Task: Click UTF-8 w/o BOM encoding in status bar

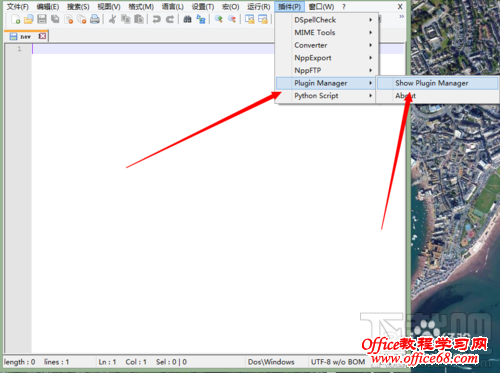Action: point(338,362)
